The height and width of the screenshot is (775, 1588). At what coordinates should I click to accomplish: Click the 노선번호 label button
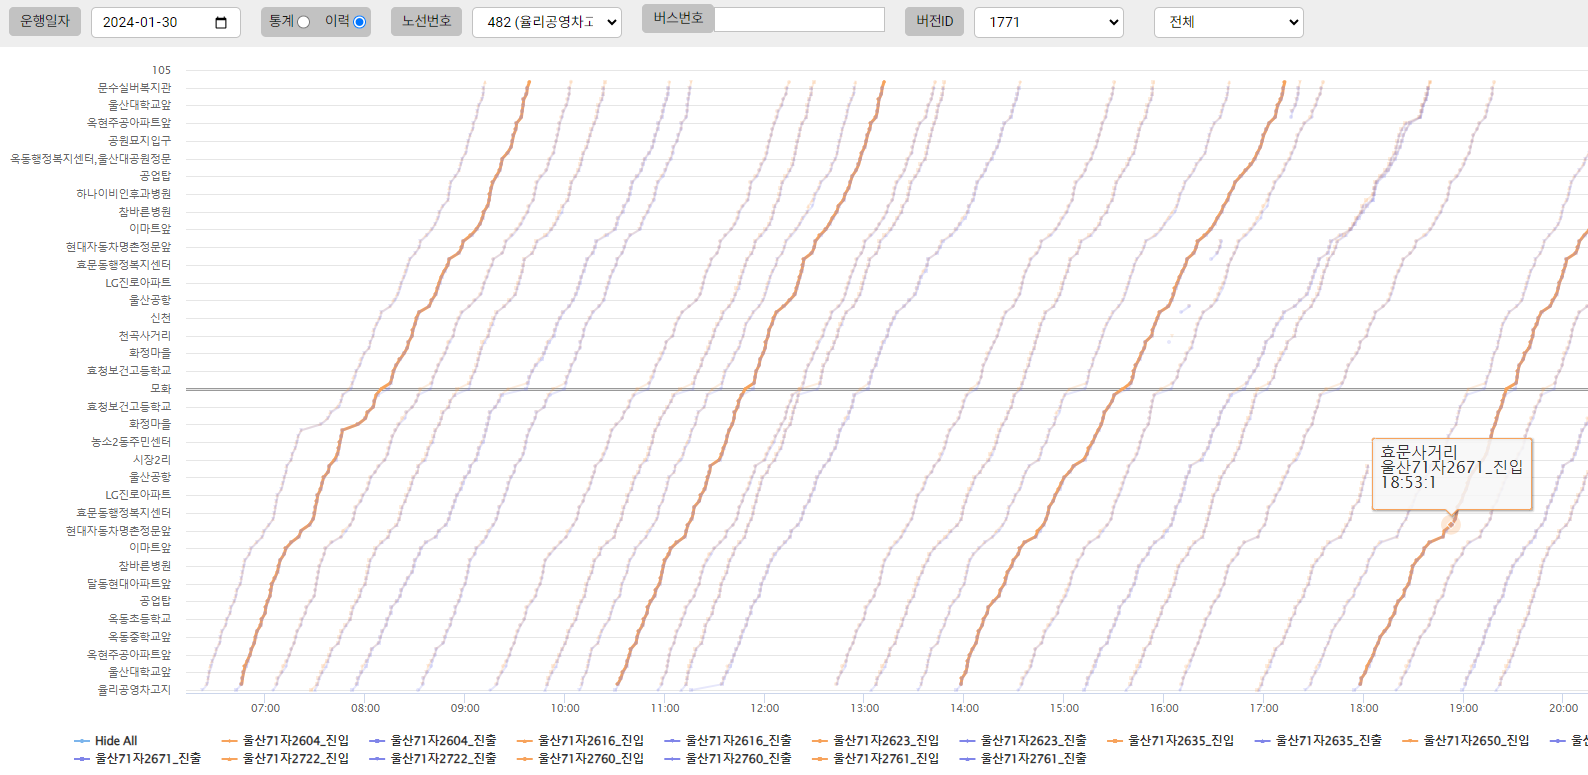click(x=426, y=21)
